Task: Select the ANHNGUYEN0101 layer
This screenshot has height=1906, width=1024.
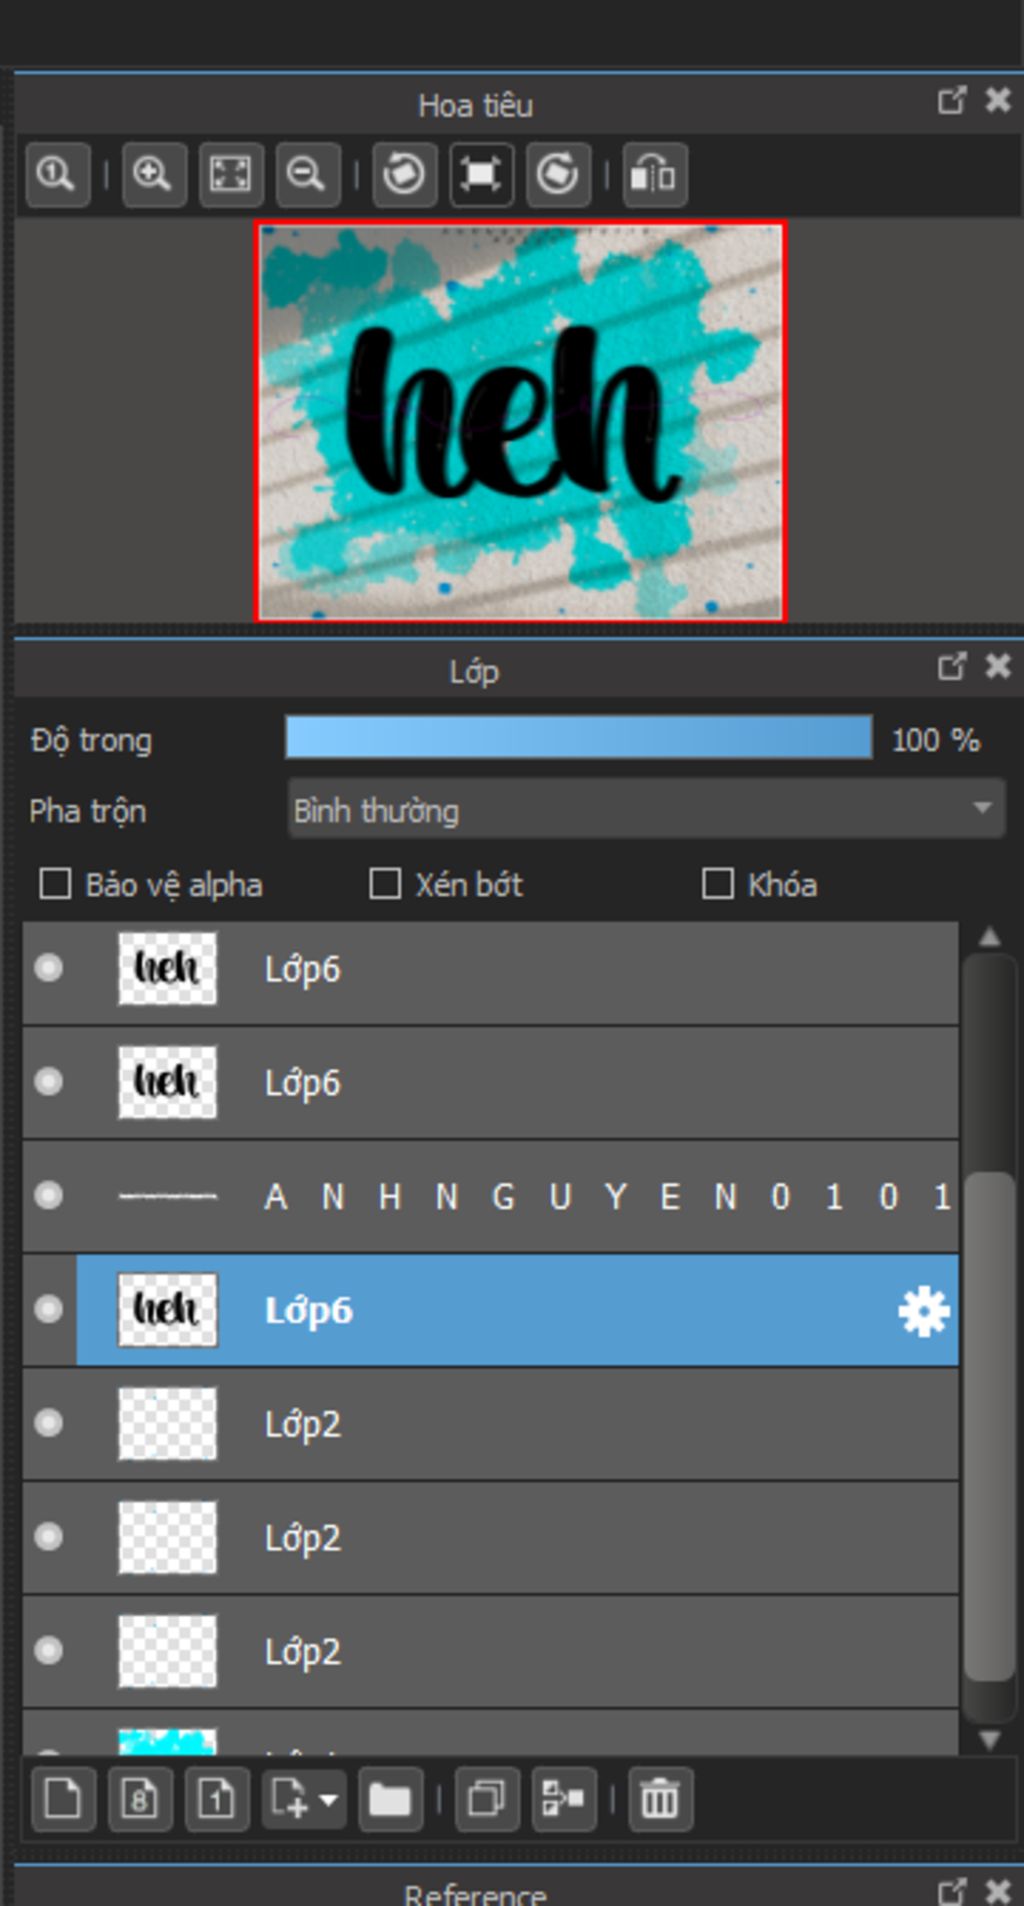Action: pyautogui.click(x=600, y=1196)
